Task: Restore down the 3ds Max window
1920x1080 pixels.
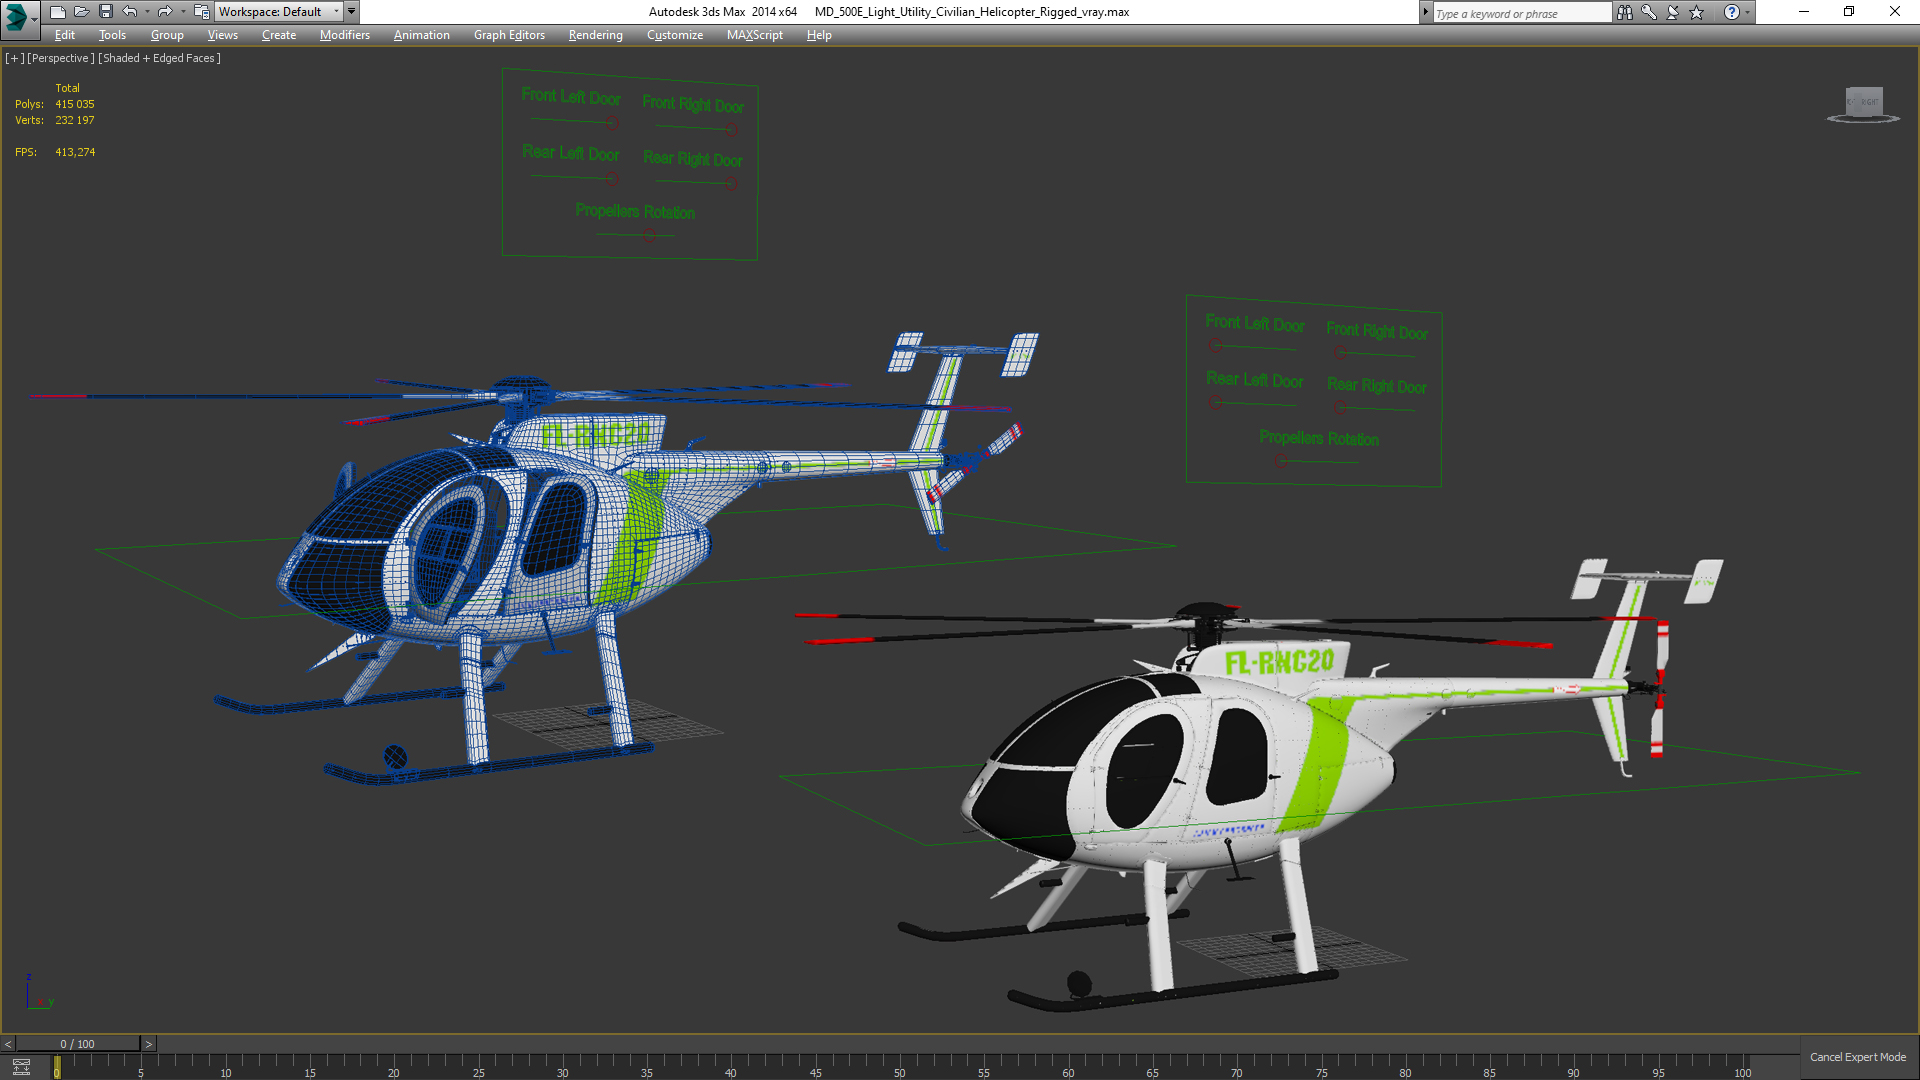Action: (x=1849, y=12)
